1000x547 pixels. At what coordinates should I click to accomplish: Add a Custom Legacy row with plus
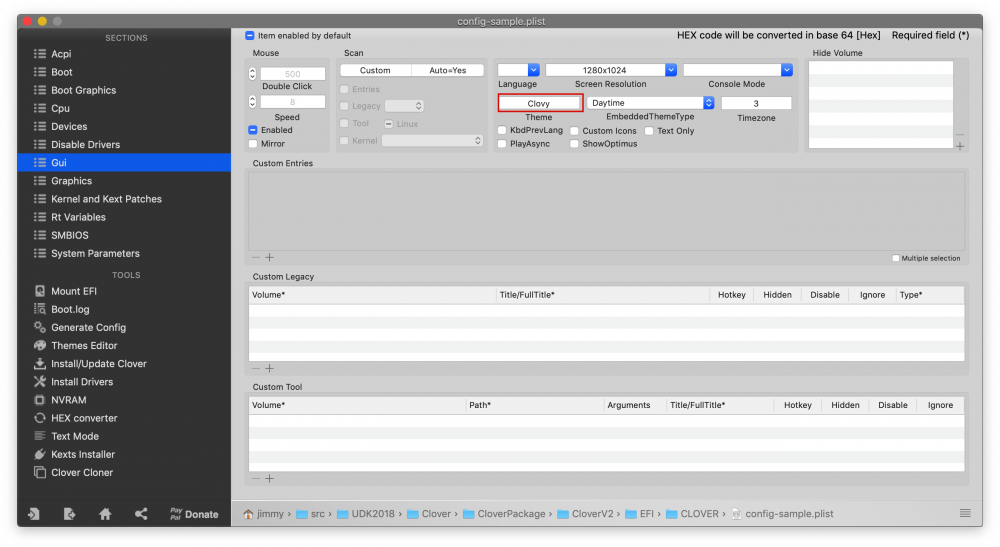point(269,368)
